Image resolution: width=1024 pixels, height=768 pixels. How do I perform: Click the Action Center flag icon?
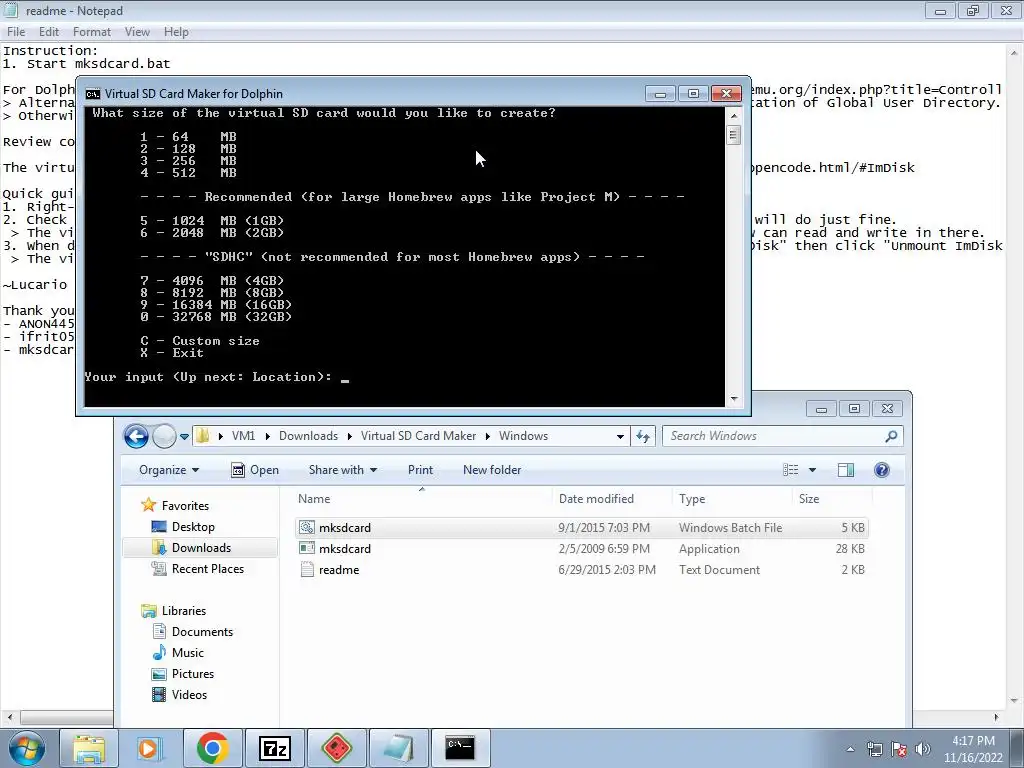pyautogui.click(x=899, y=749)
